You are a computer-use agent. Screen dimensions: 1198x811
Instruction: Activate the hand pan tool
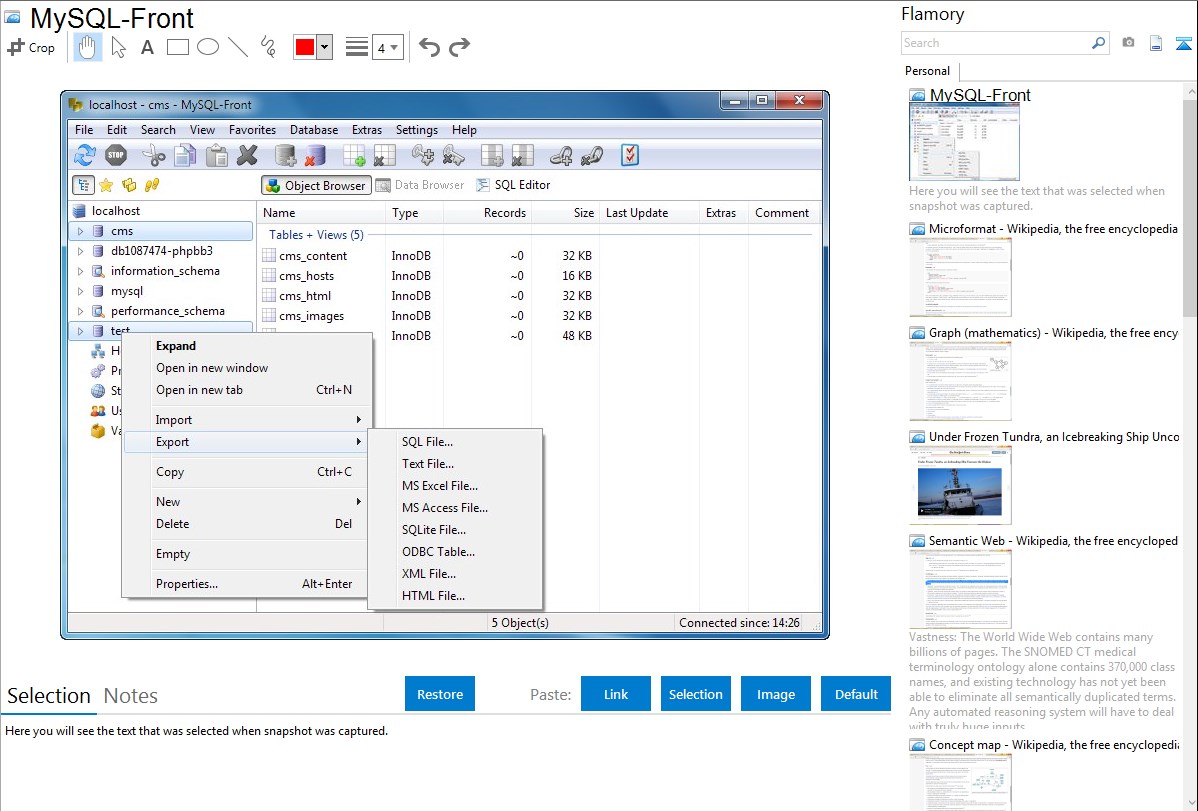pyautogui.click(x=87, y=47)
